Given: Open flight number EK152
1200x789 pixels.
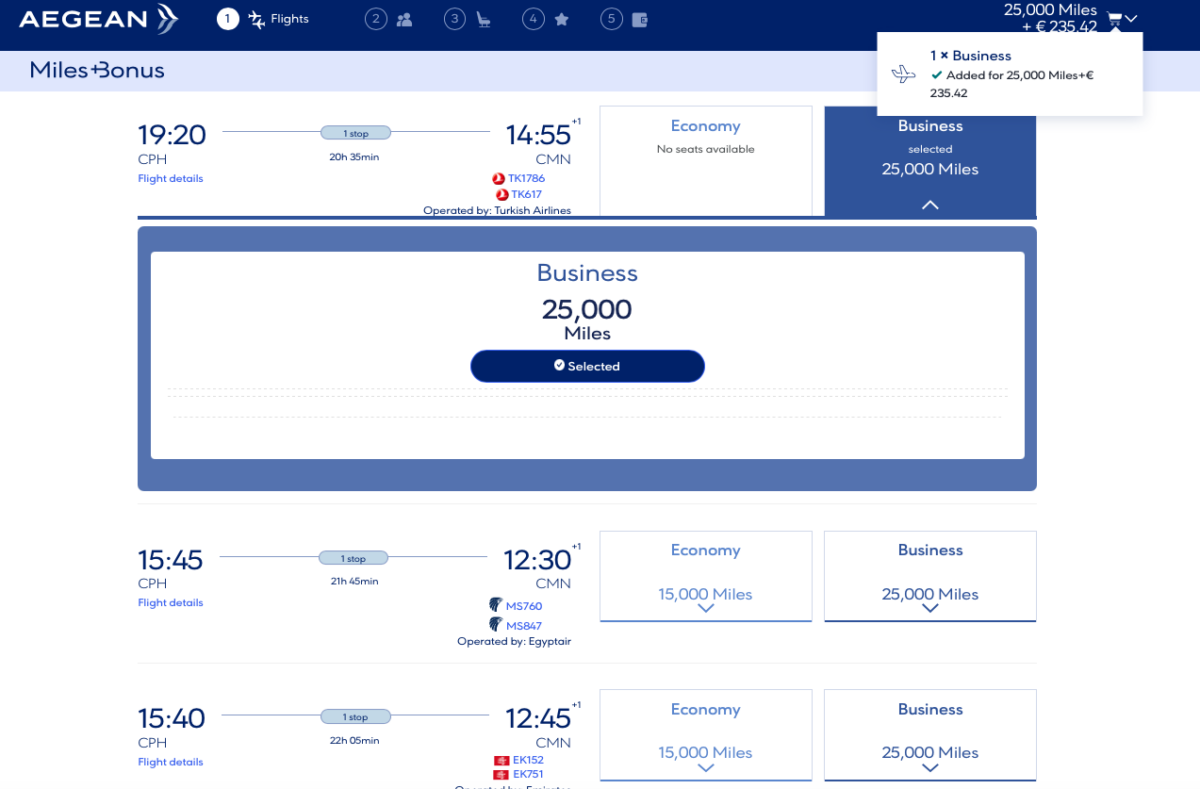Looking at the screenshot, I should click(x=528, y=760).
